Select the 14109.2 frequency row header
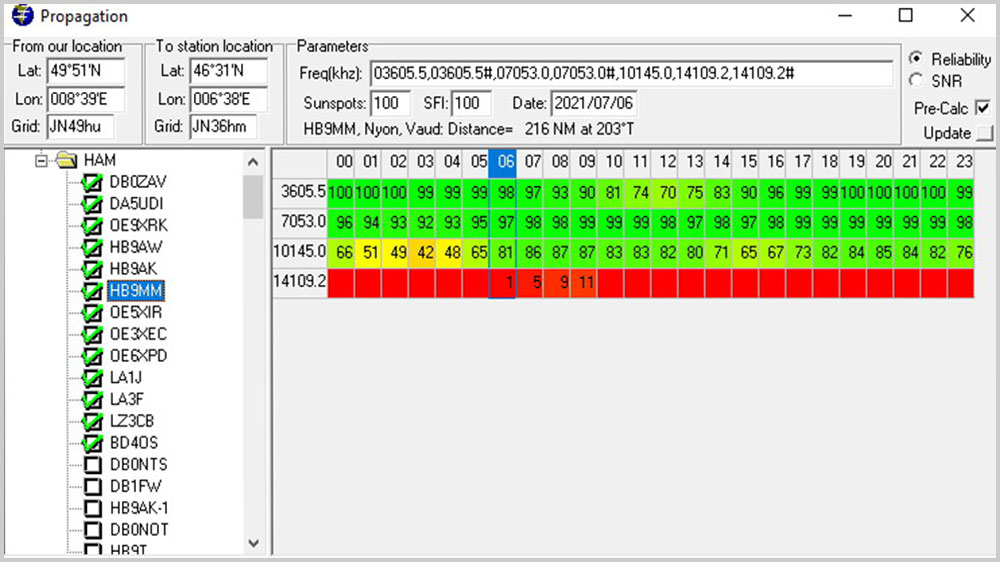The height and width of the screenshot is (562, 1000). click(x=300, y=283)
